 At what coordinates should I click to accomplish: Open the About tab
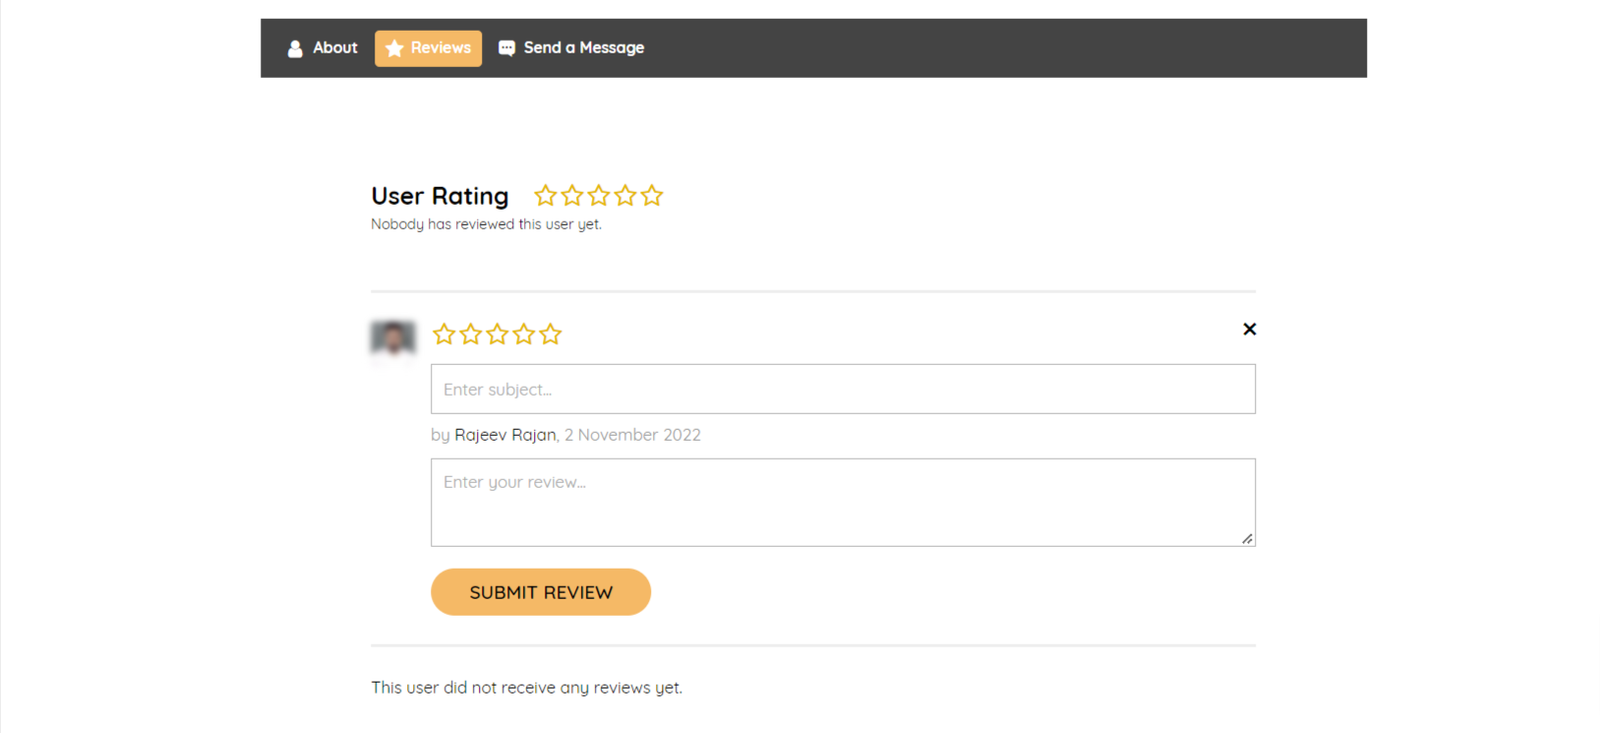322,48
